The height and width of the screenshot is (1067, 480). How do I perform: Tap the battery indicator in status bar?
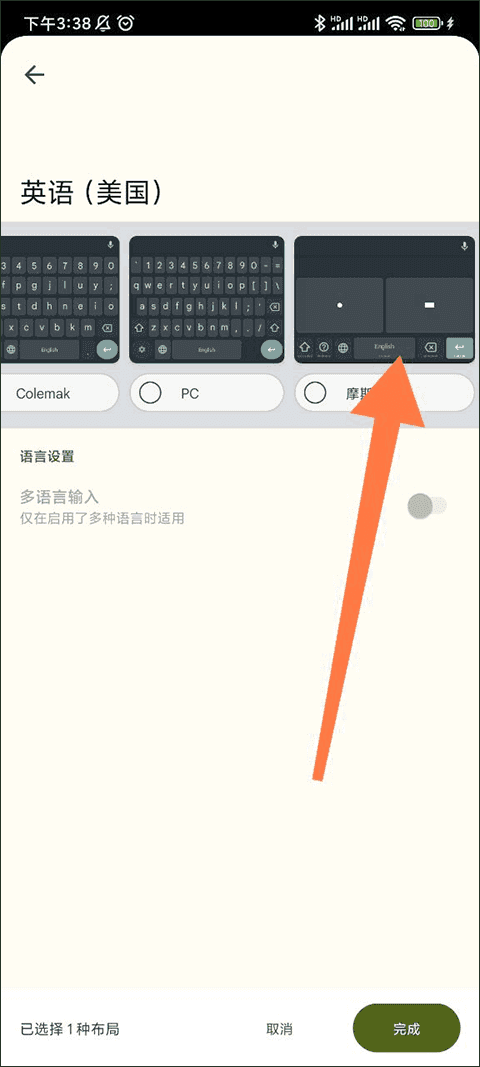[x=427, y=24]
